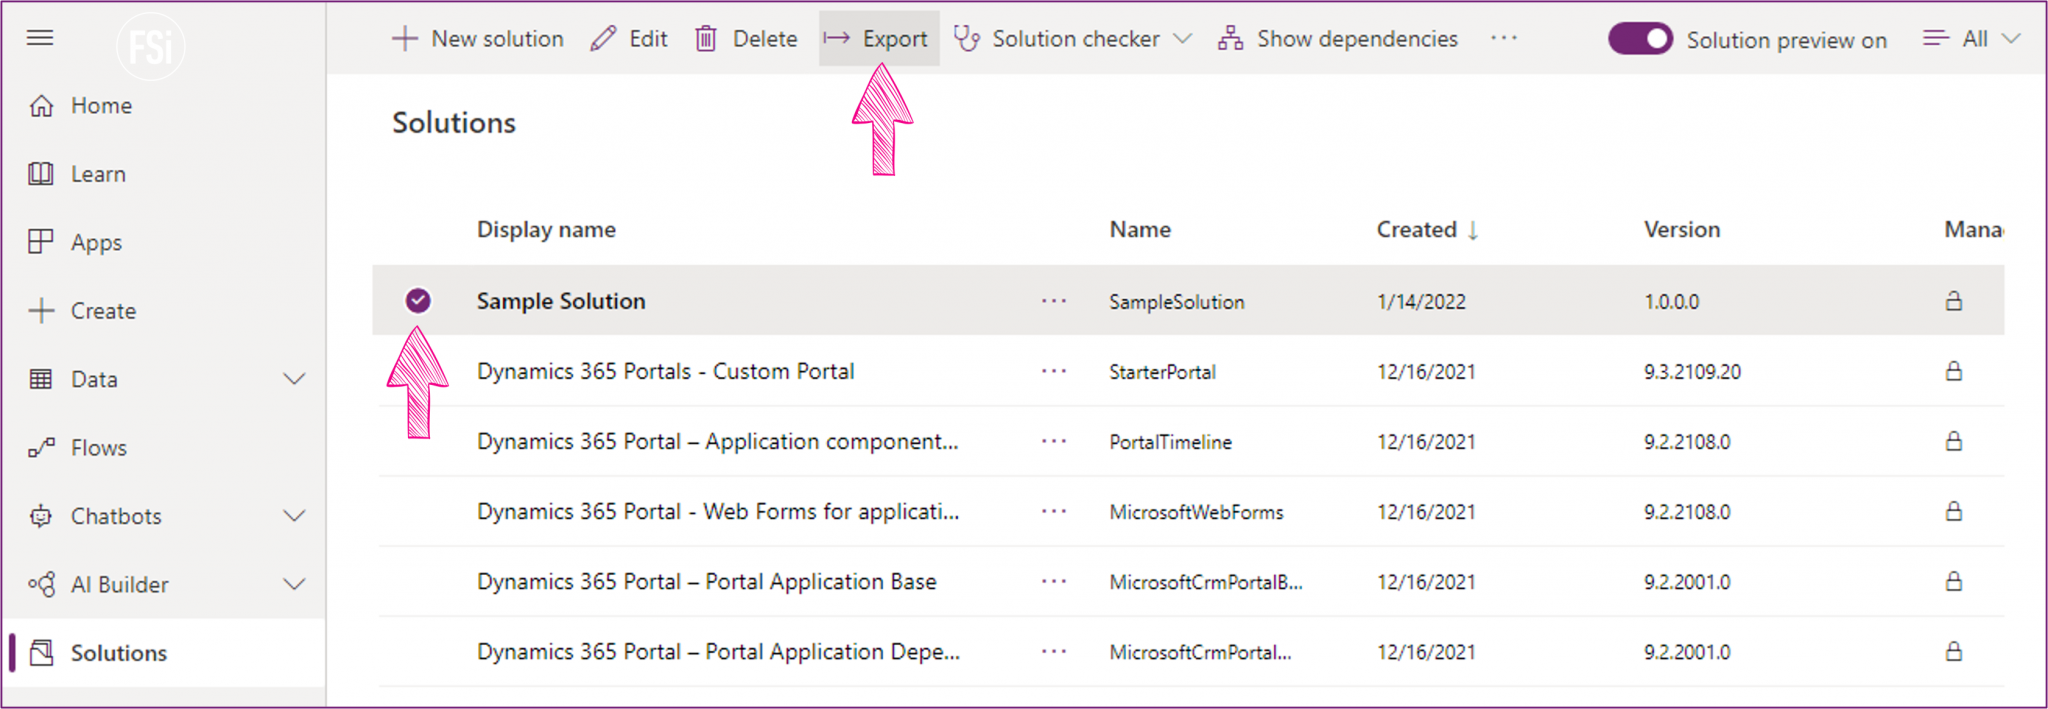This screenshot has width=2048, height=709.
Task: Sort by Version column header
Action: [x=1682, y=230]
